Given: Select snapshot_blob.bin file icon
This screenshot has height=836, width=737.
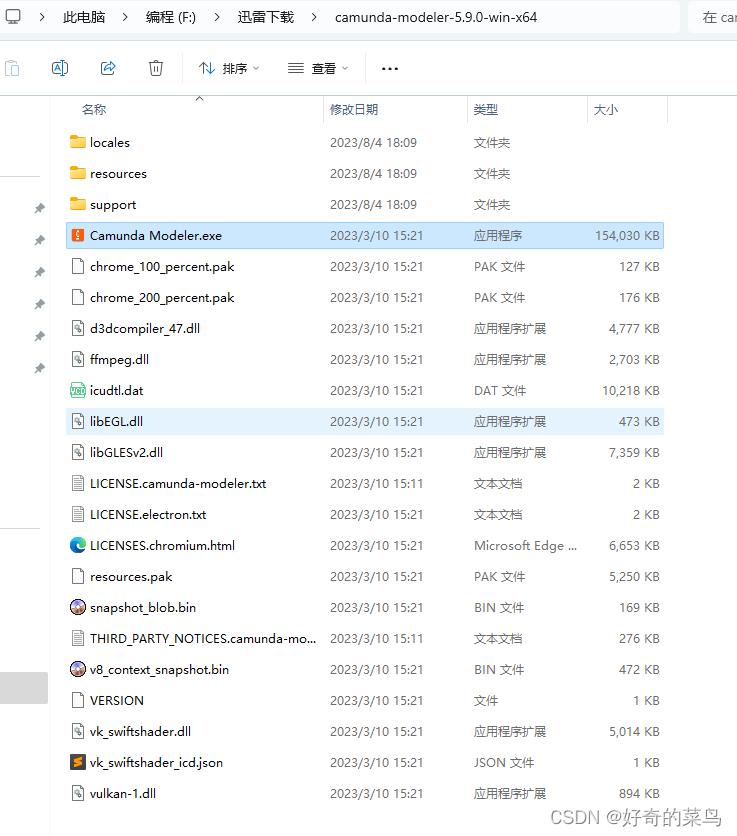Looking at the screenshot, I should pyautogui.click(x=78, y=607).
